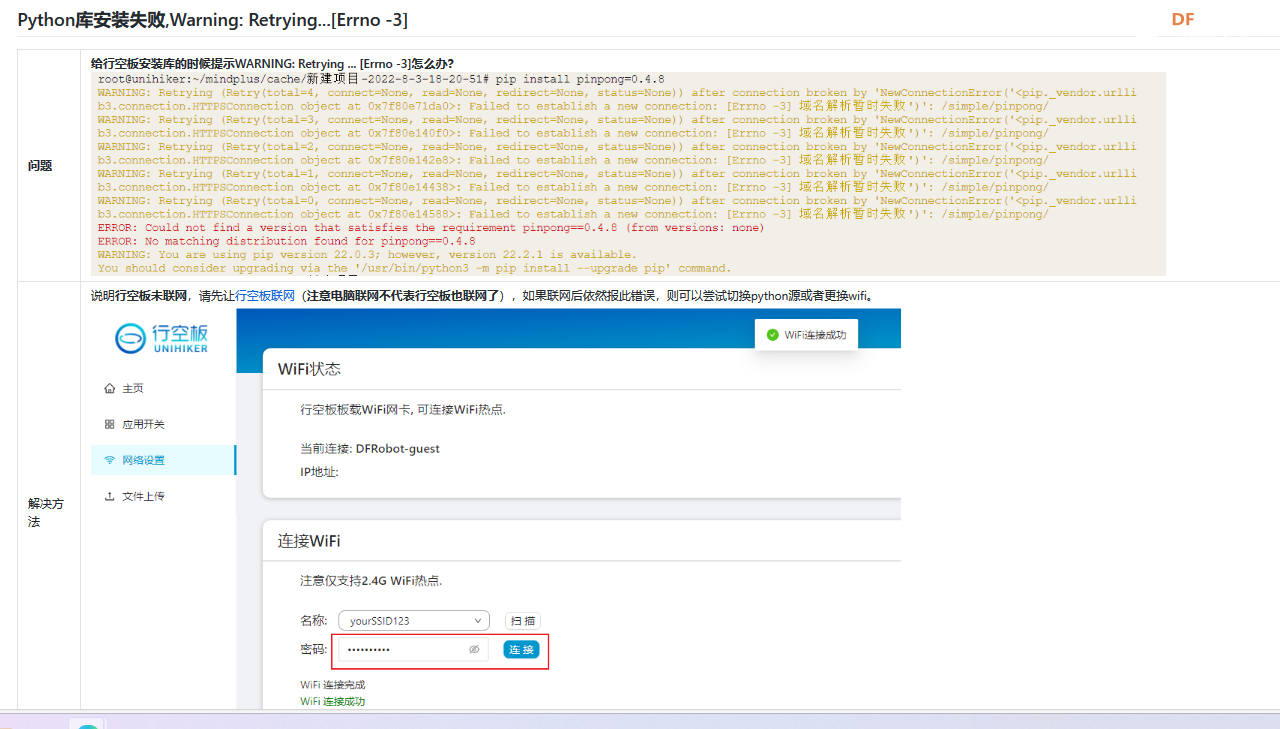Open 应用开关 in the sidebar
The width and height of the screenshot is (1280, 729).
(135, 424)
